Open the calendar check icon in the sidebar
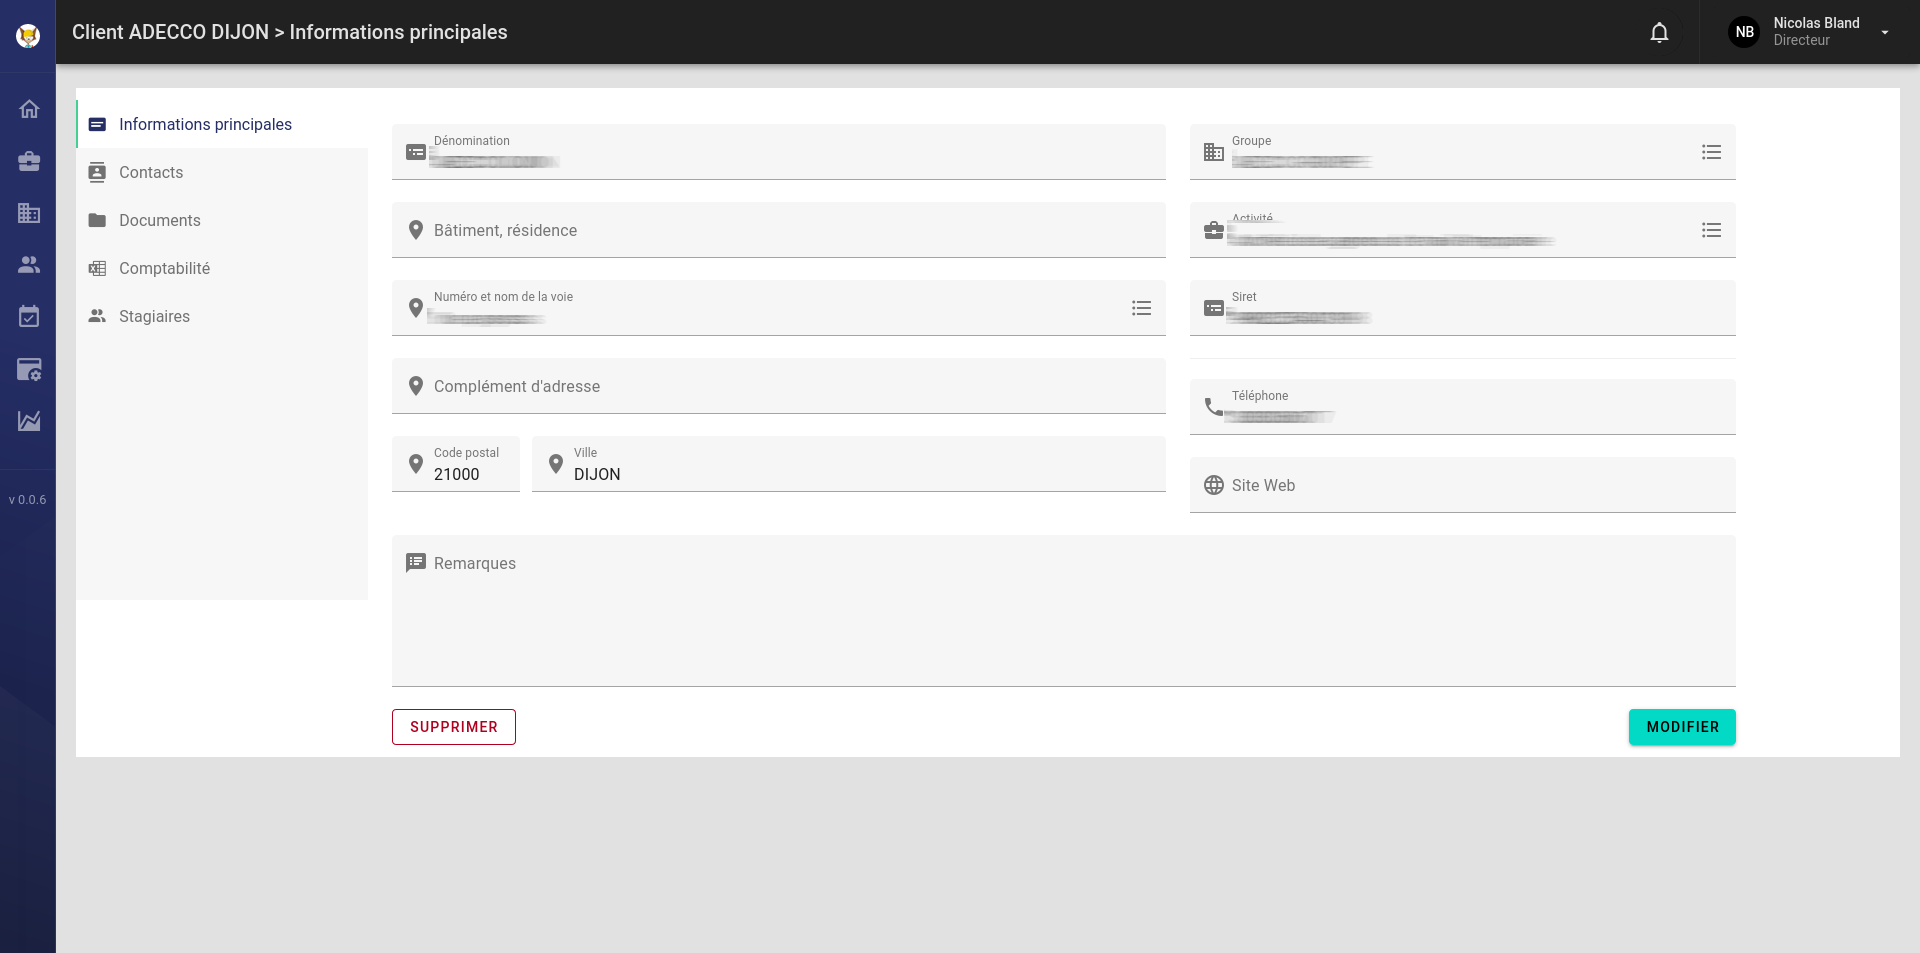This screenshot has width=1920, height=953. pos(28,316)
